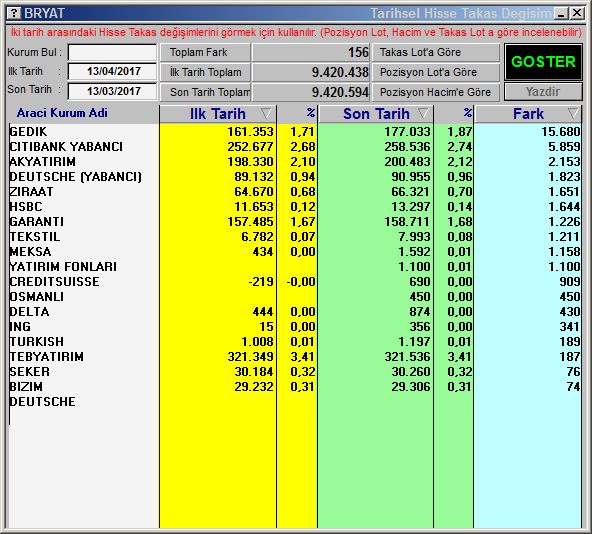Select YATIRIM FONLARI row
592x534 pixels.
(x=63, y=267)
